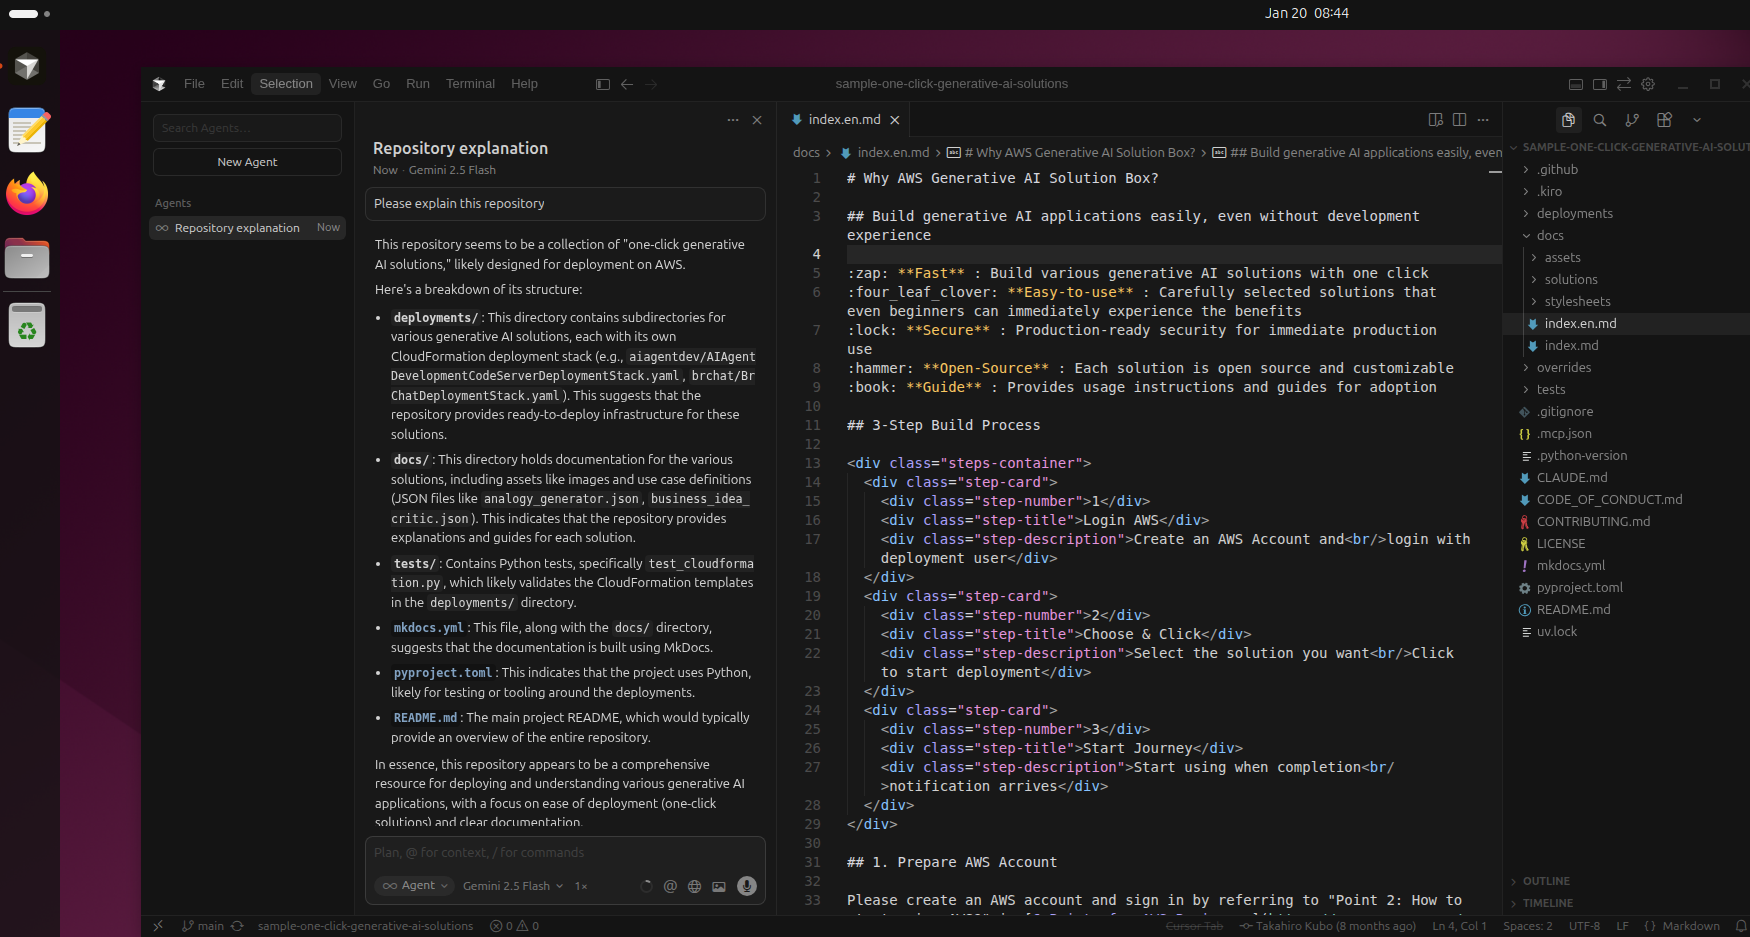Click the Search icon in sidebar

pyautogui.click(x=1600, y=120)
